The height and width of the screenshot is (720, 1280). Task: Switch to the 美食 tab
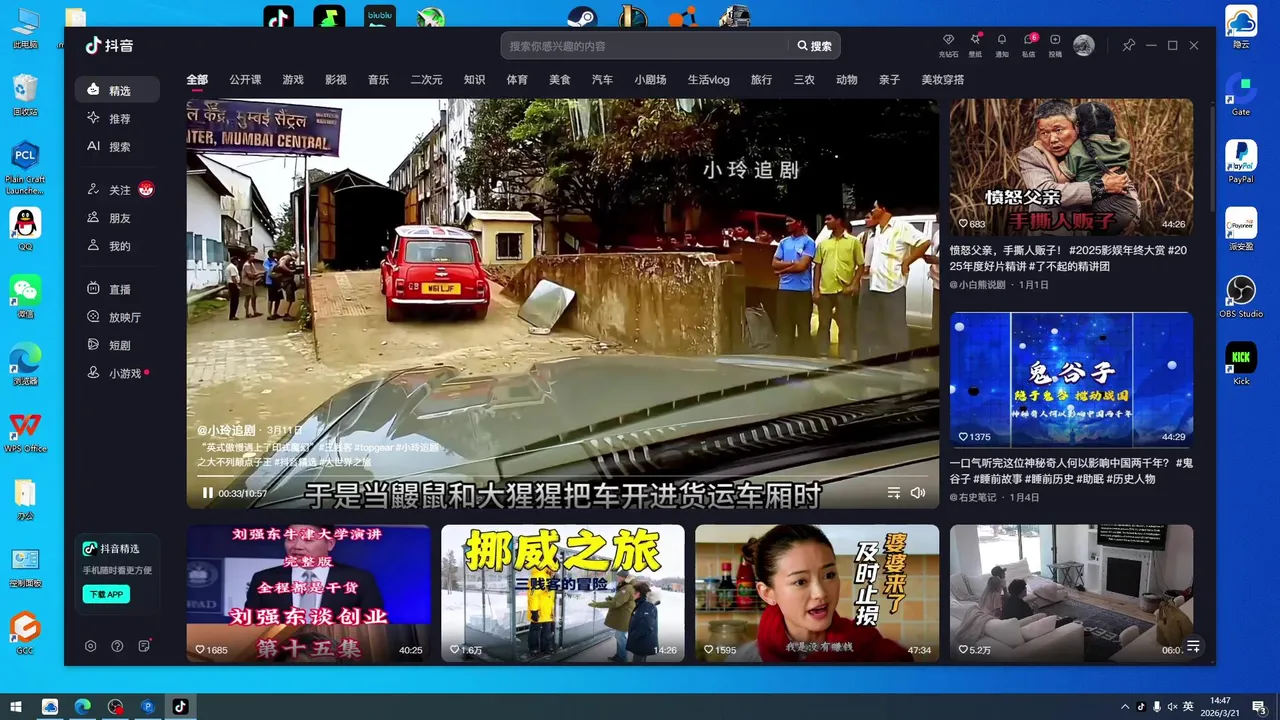tap(560, 80)
